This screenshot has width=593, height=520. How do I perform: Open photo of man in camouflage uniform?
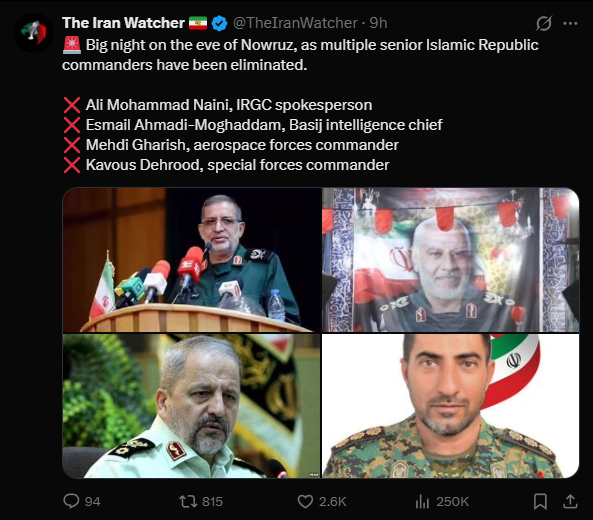pos(450,406)
